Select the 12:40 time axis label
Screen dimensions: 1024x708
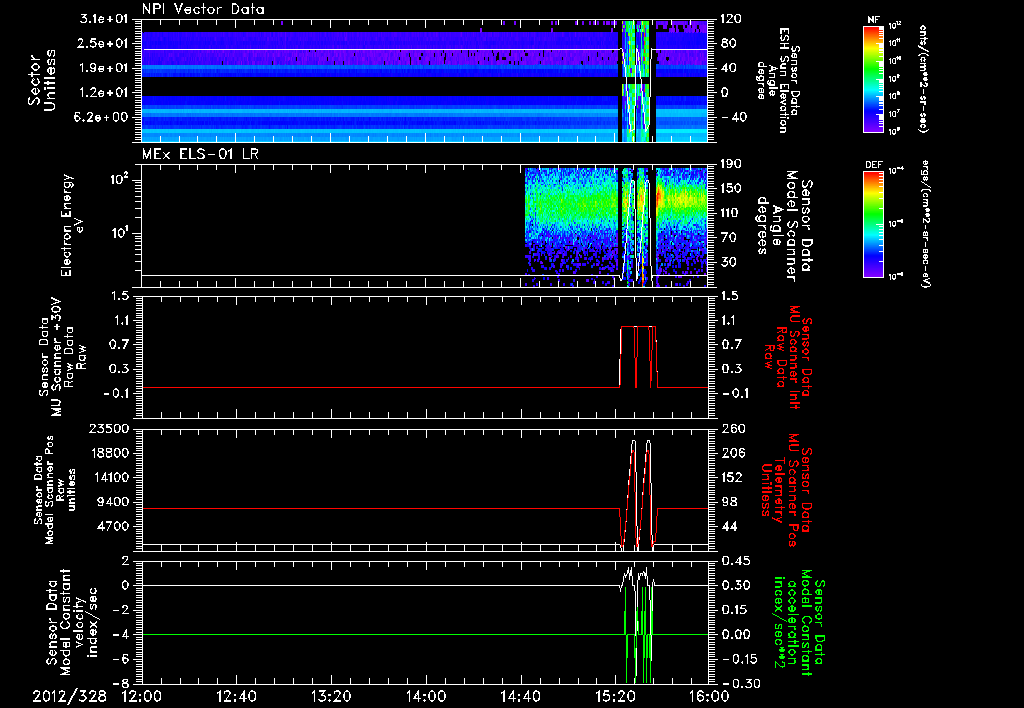(x=236, y=695)
